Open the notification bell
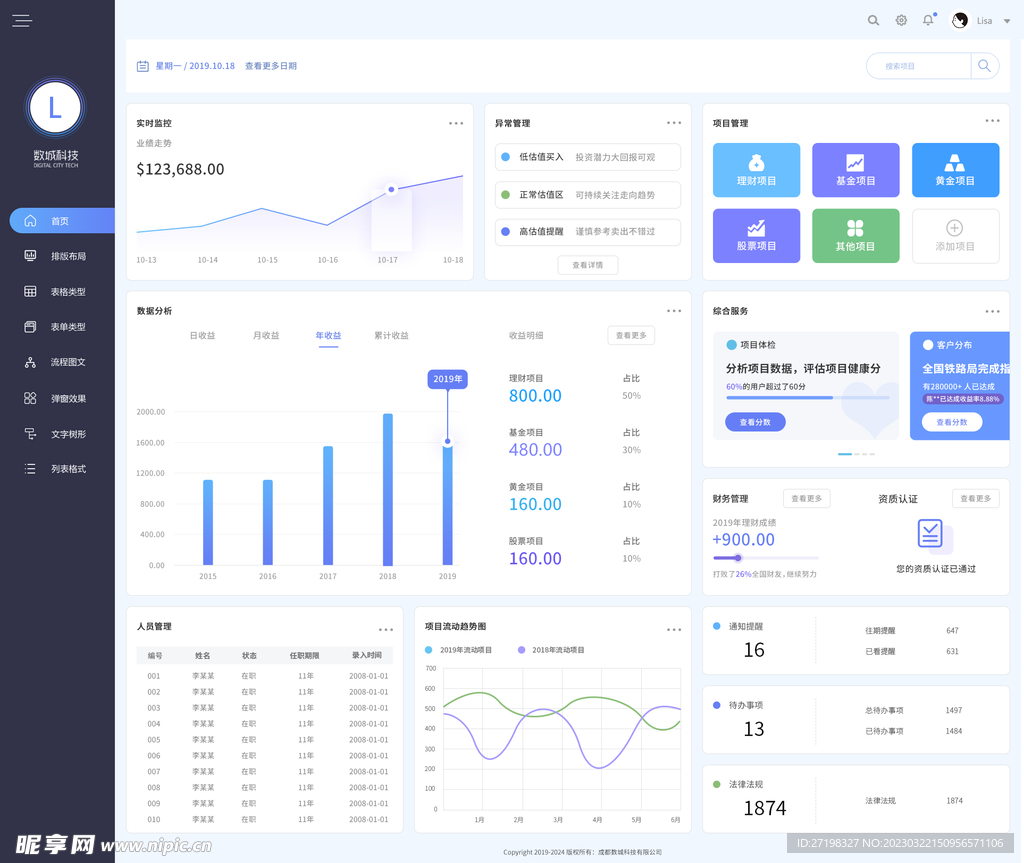 point(927,20)
